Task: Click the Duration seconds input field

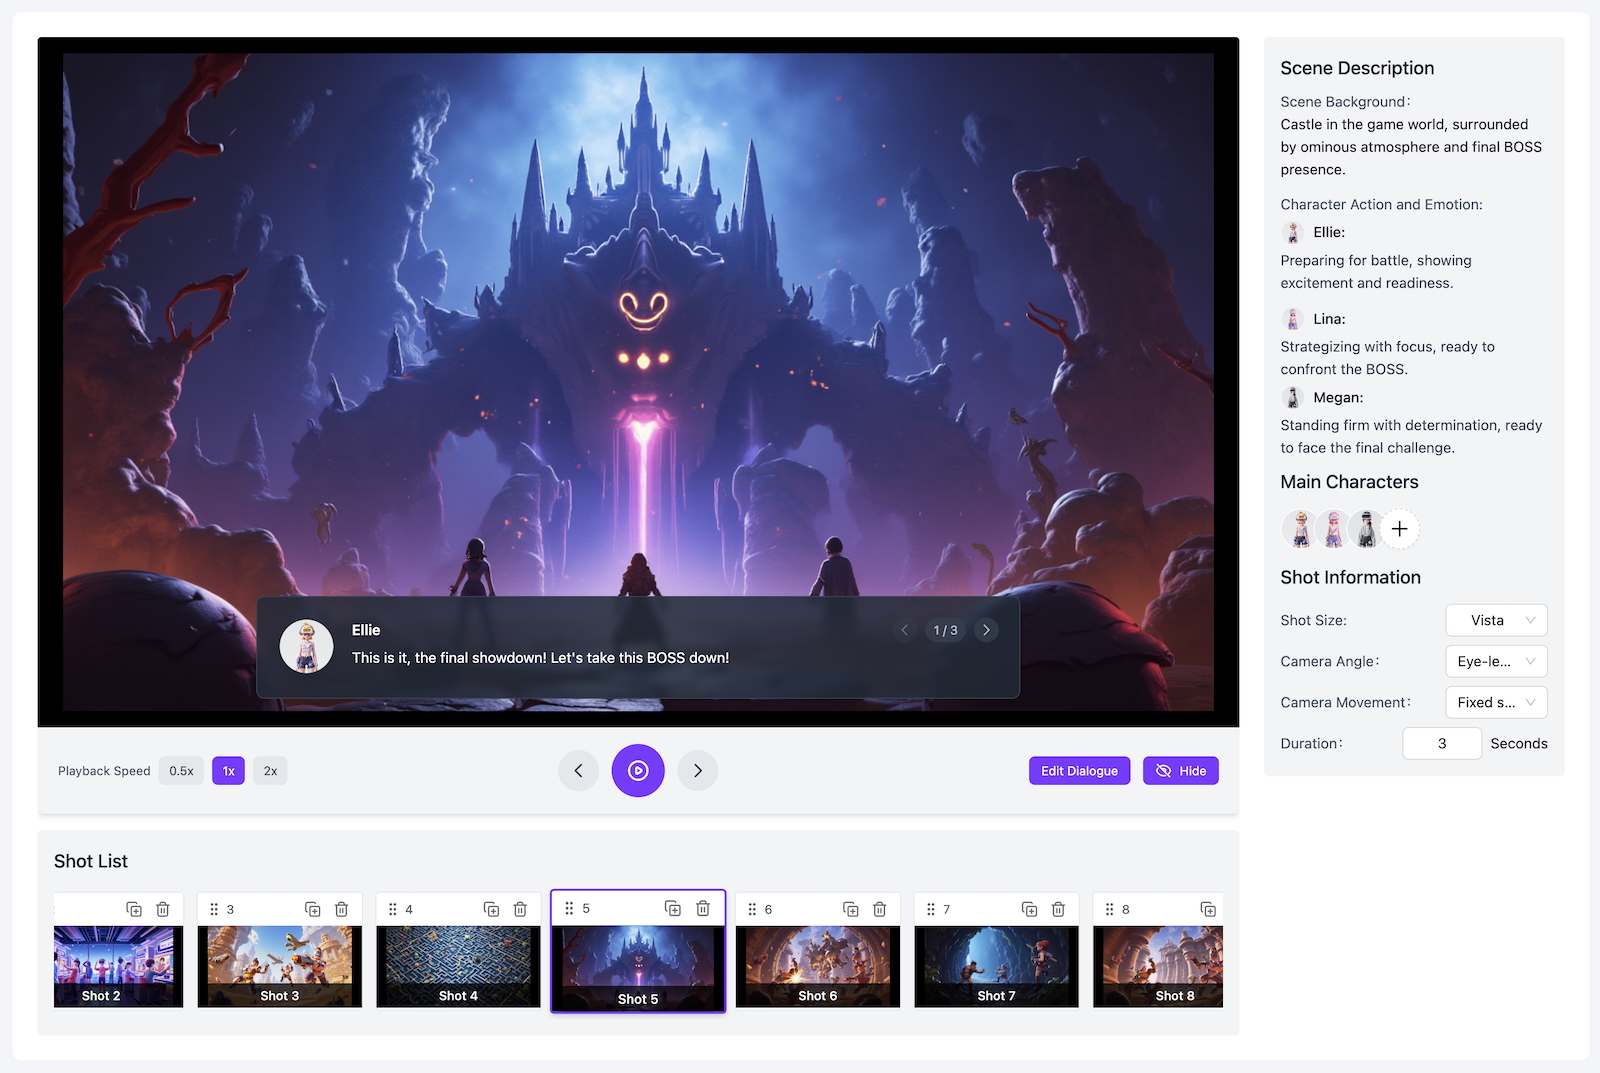Action: click(1441, 743)
